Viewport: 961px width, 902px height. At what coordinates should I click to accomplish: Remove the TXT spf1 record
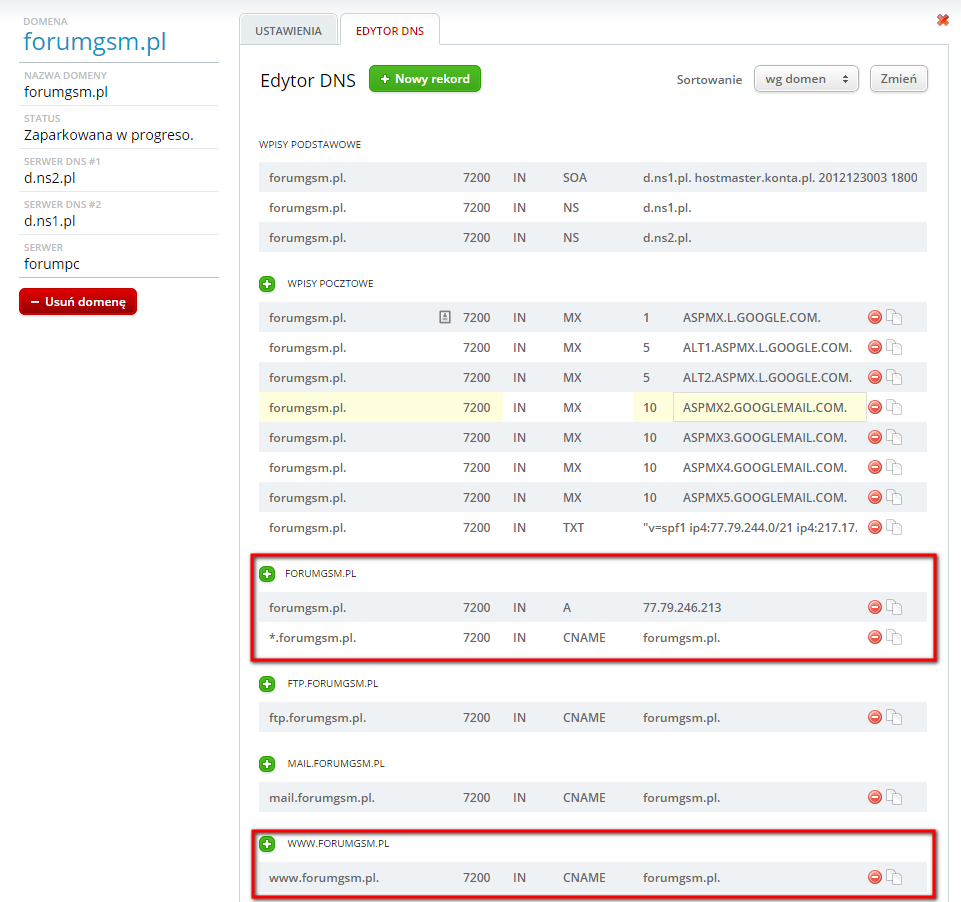[875, 527]
